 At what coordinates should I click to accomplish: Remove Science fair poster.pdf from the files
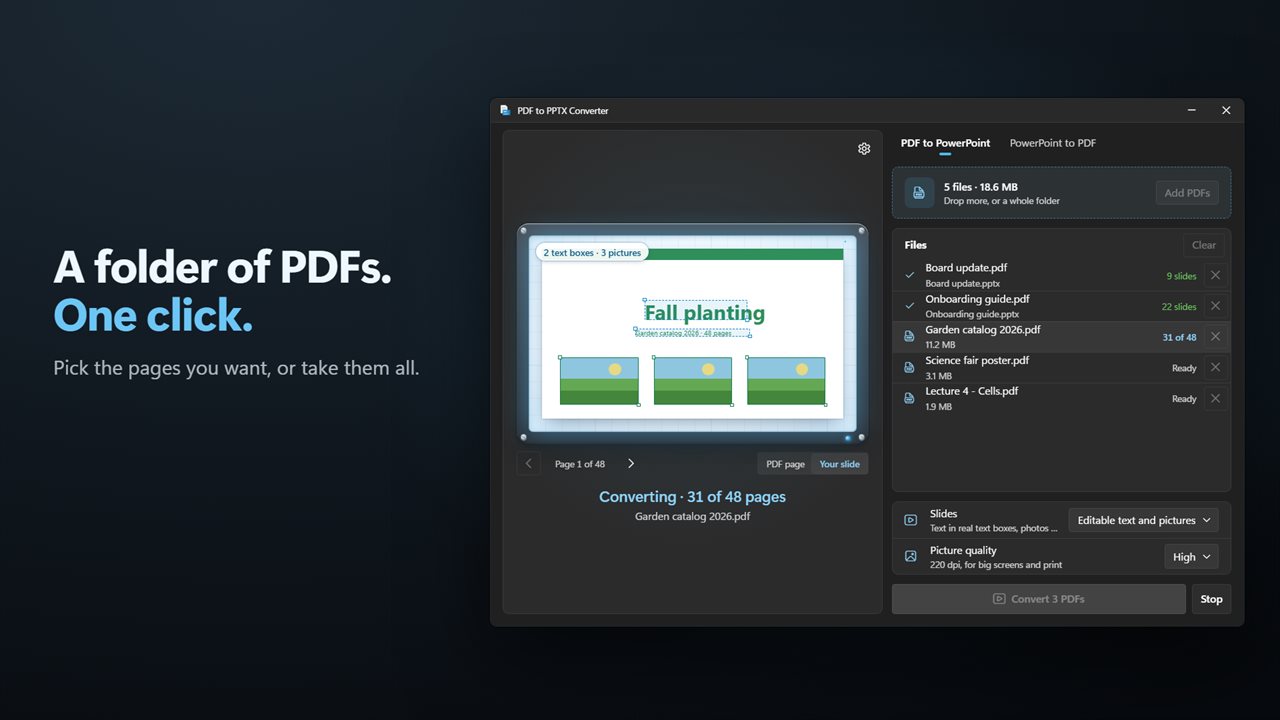[x=1215, y=368]
